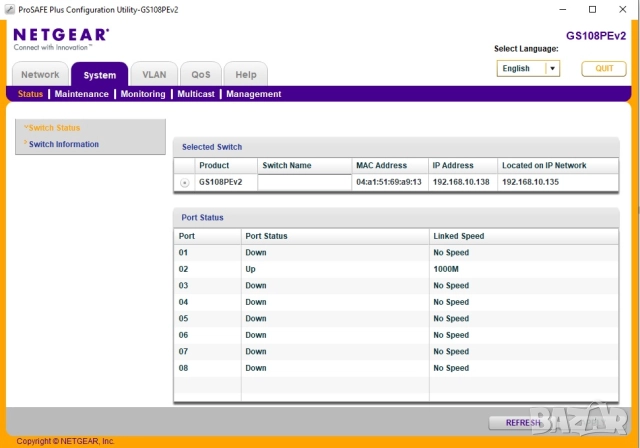This screenshot has height=448, width=640.
Task: Click the language dropdown arrow
Action: 551,69
